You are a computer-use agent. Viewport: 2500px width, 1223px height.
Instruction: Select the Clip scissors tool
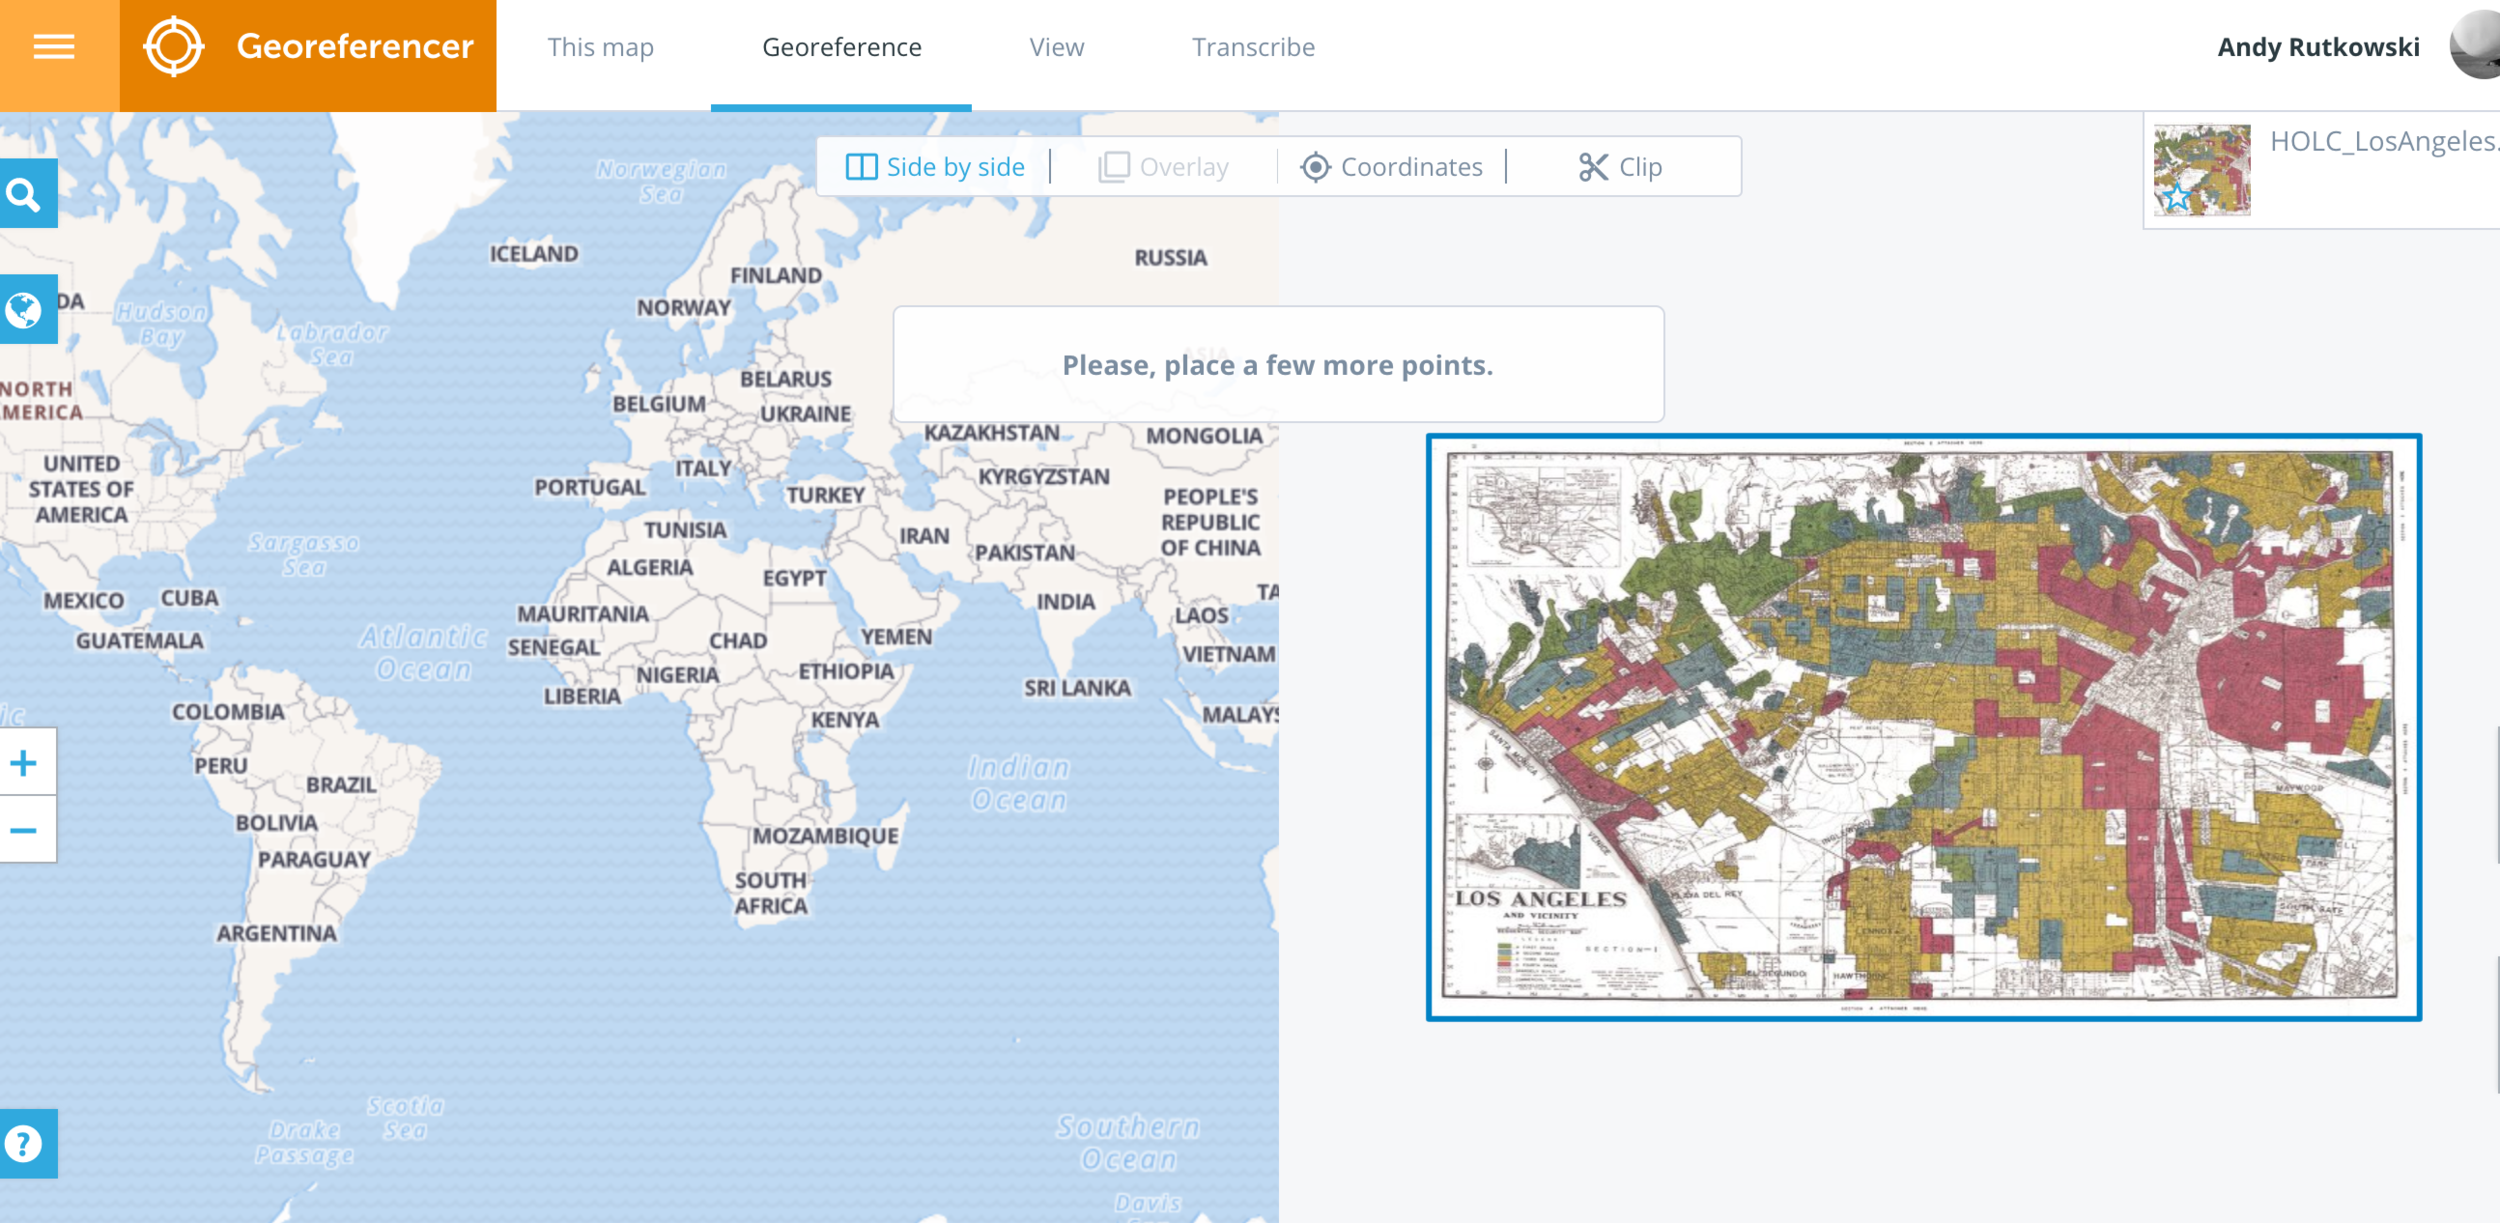1620,167
